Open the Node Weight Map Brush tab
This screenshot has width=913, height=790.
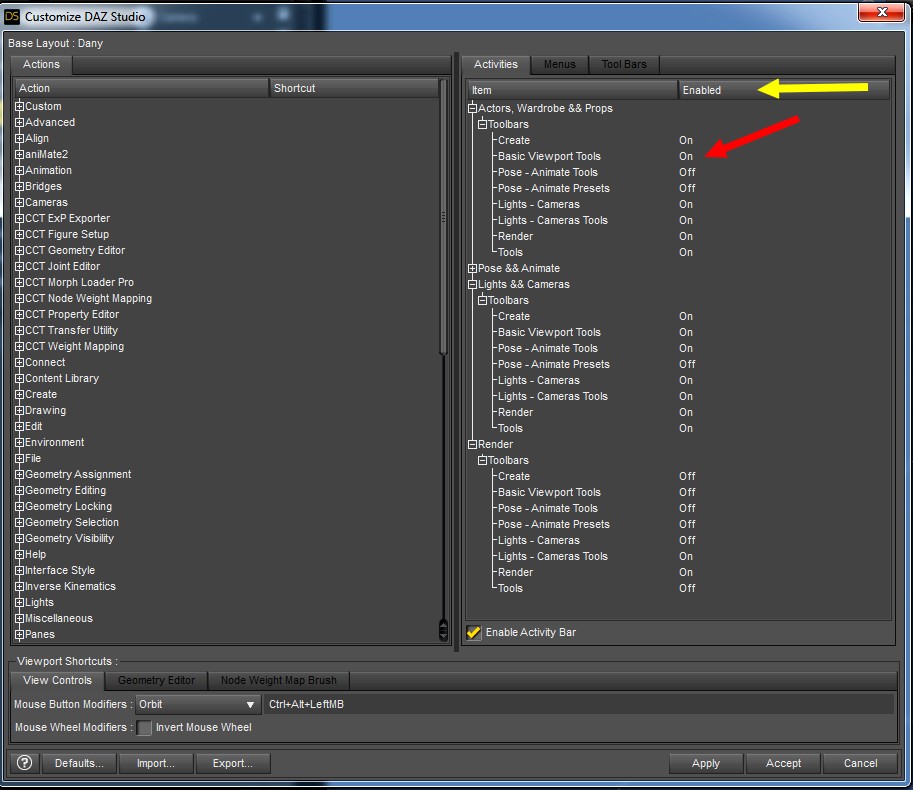point(279,680)
